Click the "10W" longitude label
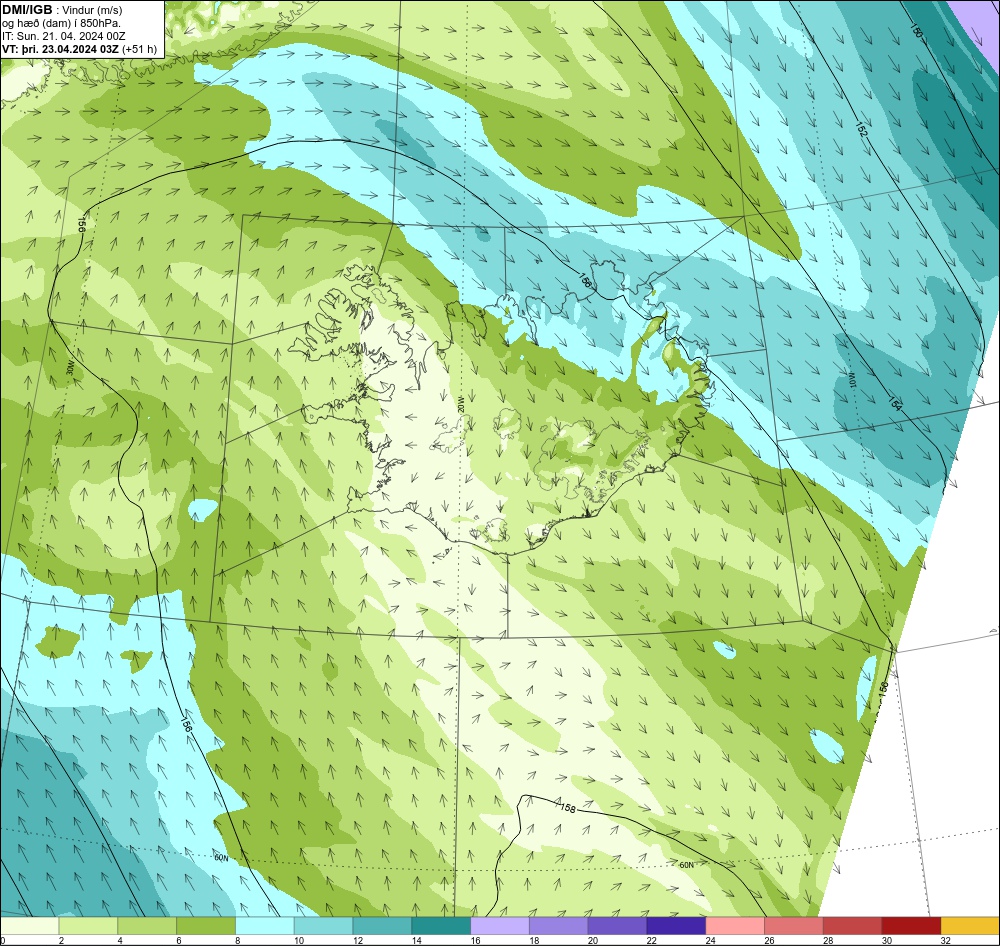1000x946 pixels. [x=851, y=380]
